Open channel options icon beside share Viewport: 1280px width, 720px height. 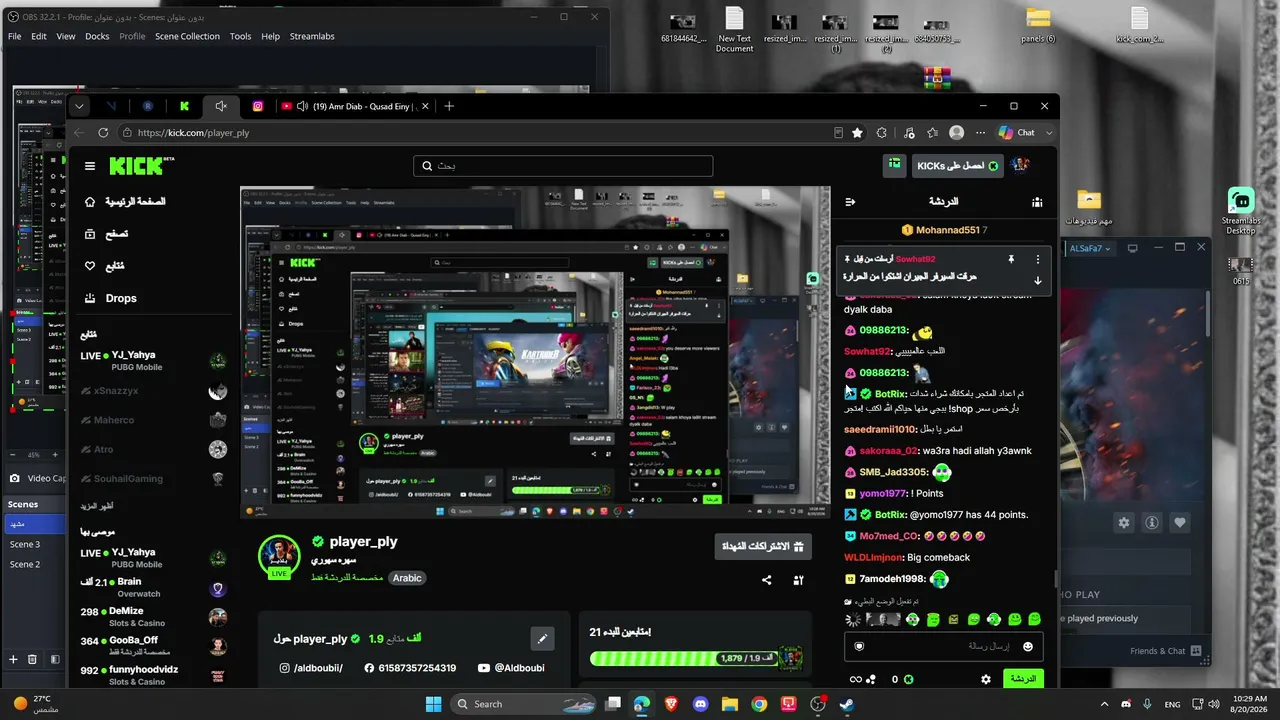798,580
